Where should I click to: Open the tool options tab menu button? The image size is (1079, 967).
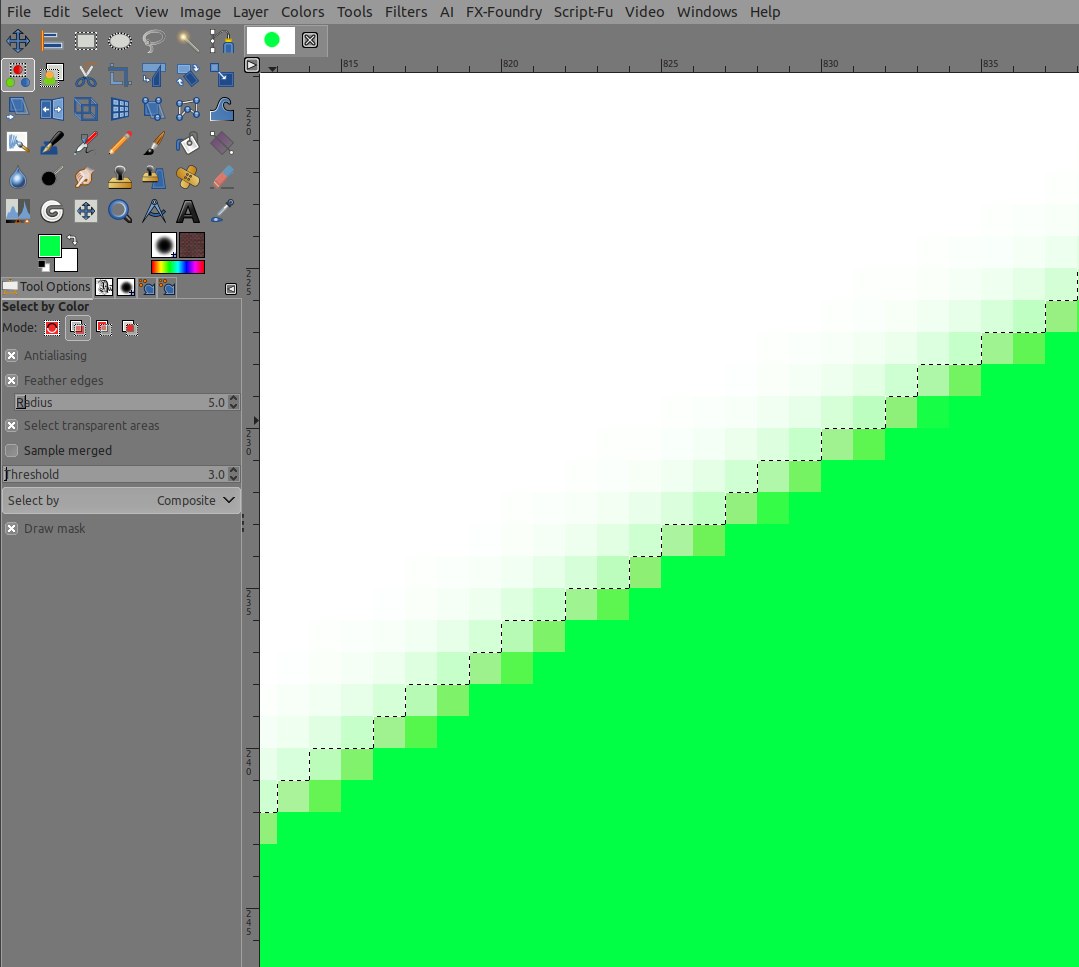pyautogui.click(x=231, y=289)
